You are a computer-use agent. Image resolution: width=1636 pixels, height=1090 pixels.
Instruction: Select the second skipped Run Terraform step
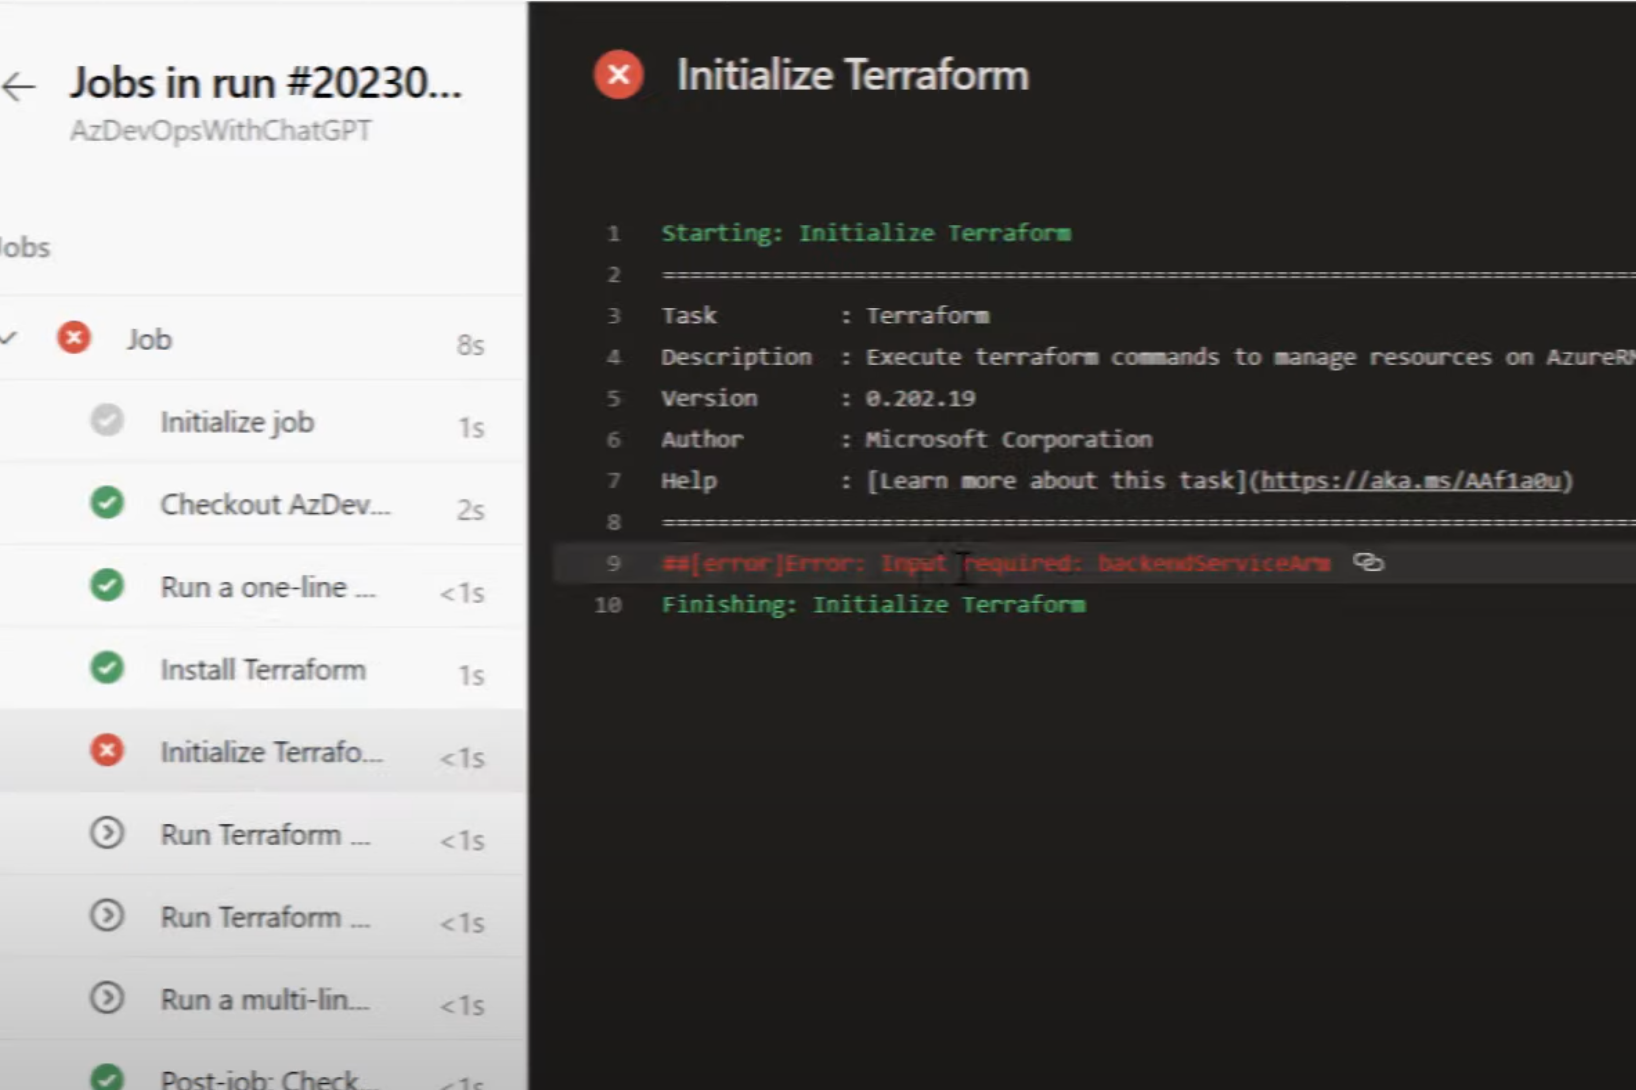tap(265, 917)
